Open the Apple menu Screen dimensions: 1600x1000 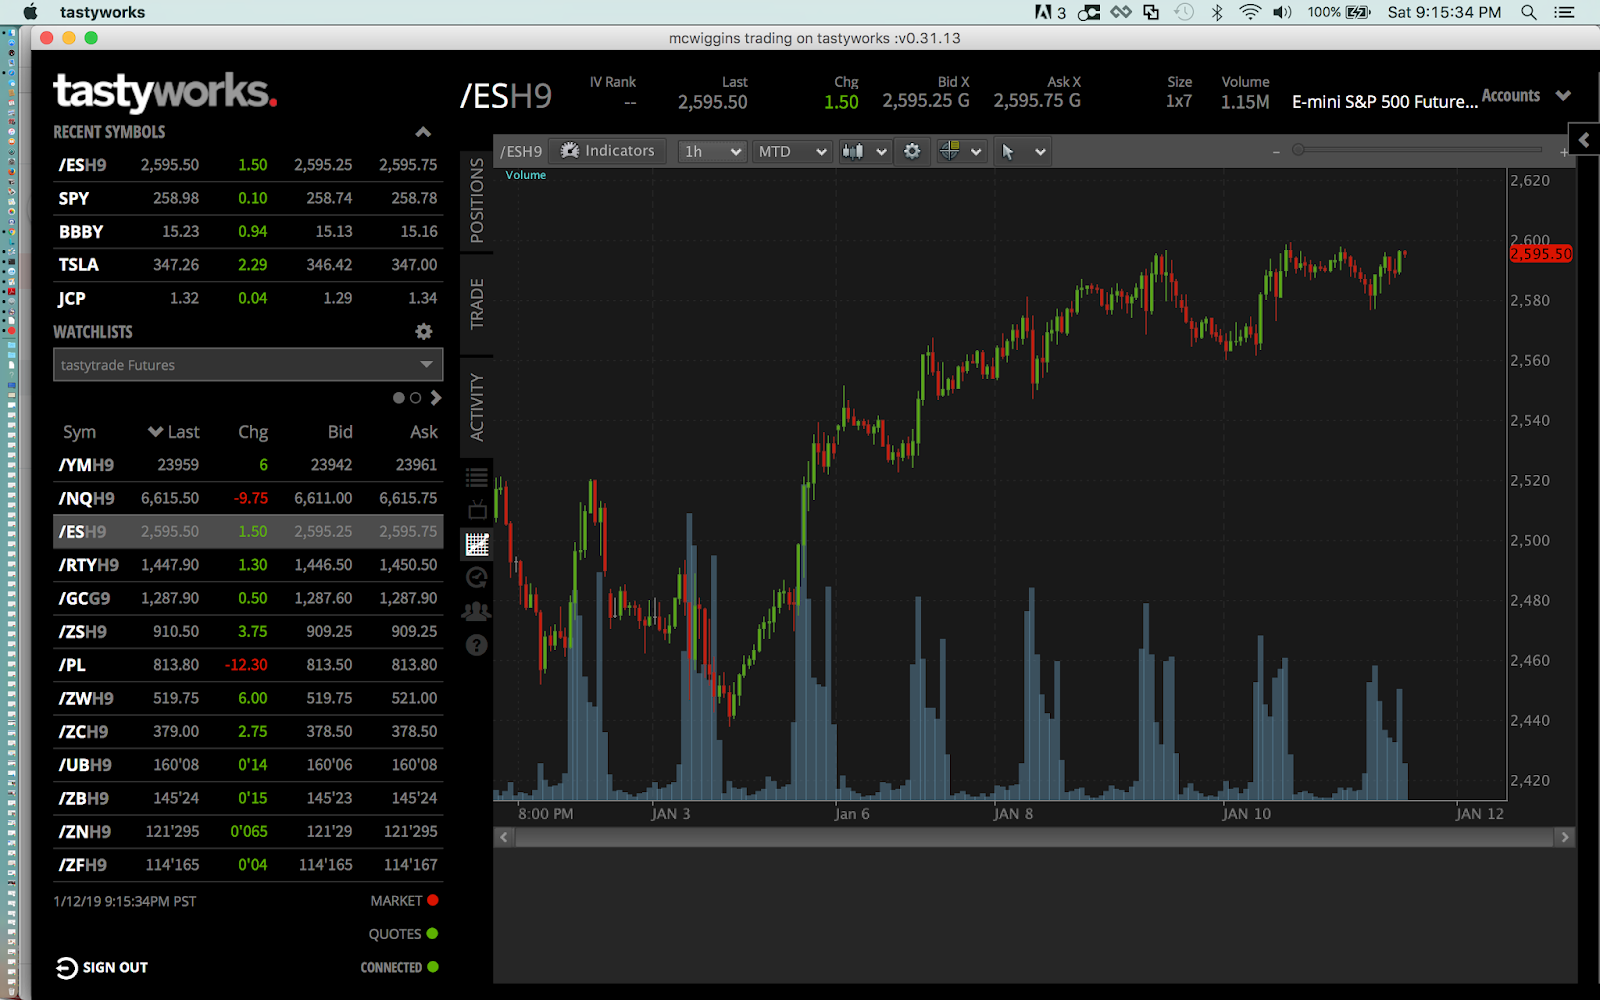(x=30, y=12)
